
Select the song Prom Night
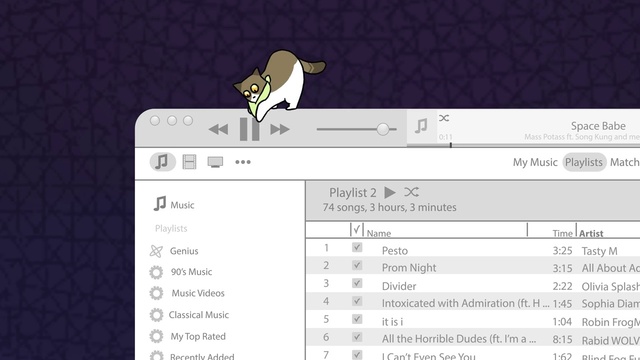coord(409,268)
